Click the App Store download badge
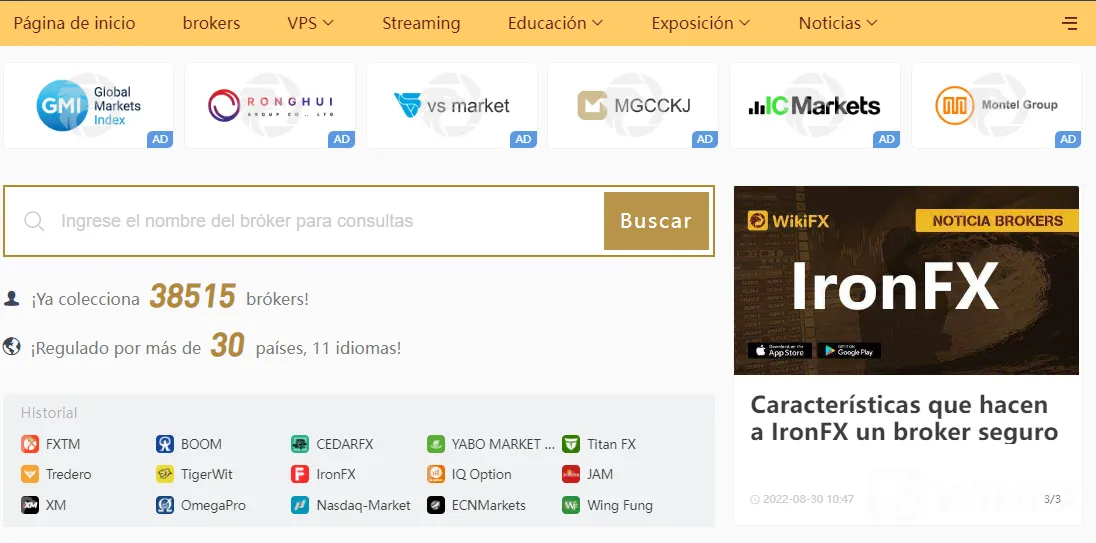Viewport: 1096px width, 543px height. tap(779, 351)
